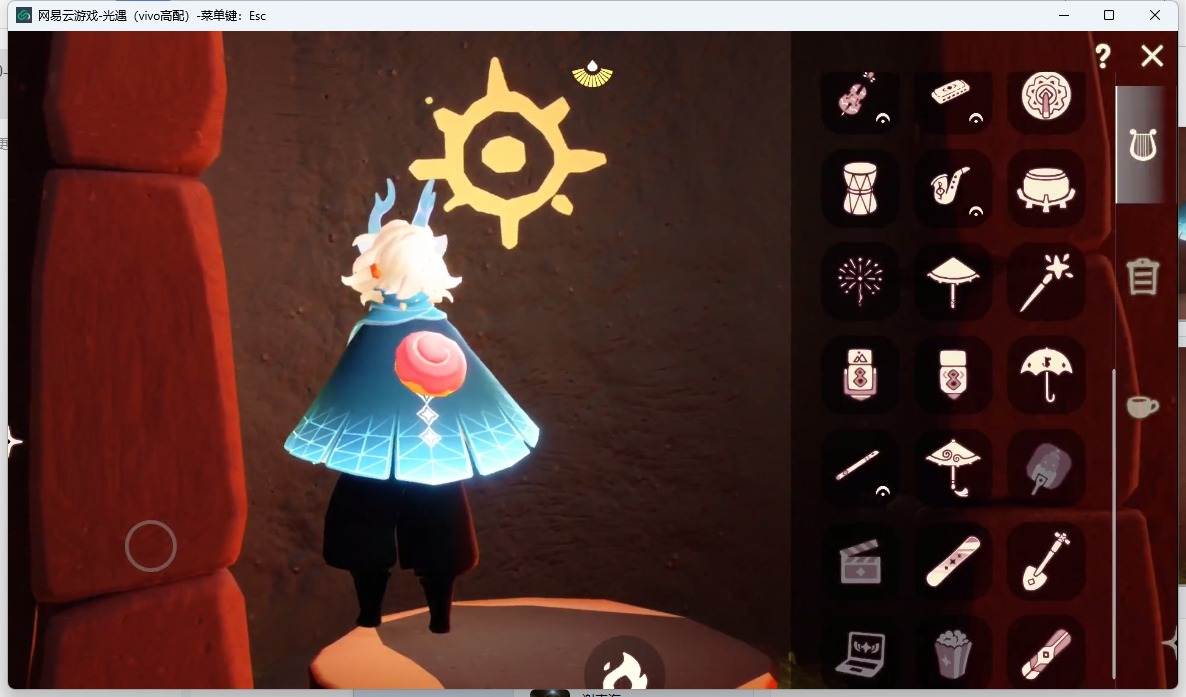Switch to the harp instruments tab
1186x697 pixels.
click(x=1143, y=145)
